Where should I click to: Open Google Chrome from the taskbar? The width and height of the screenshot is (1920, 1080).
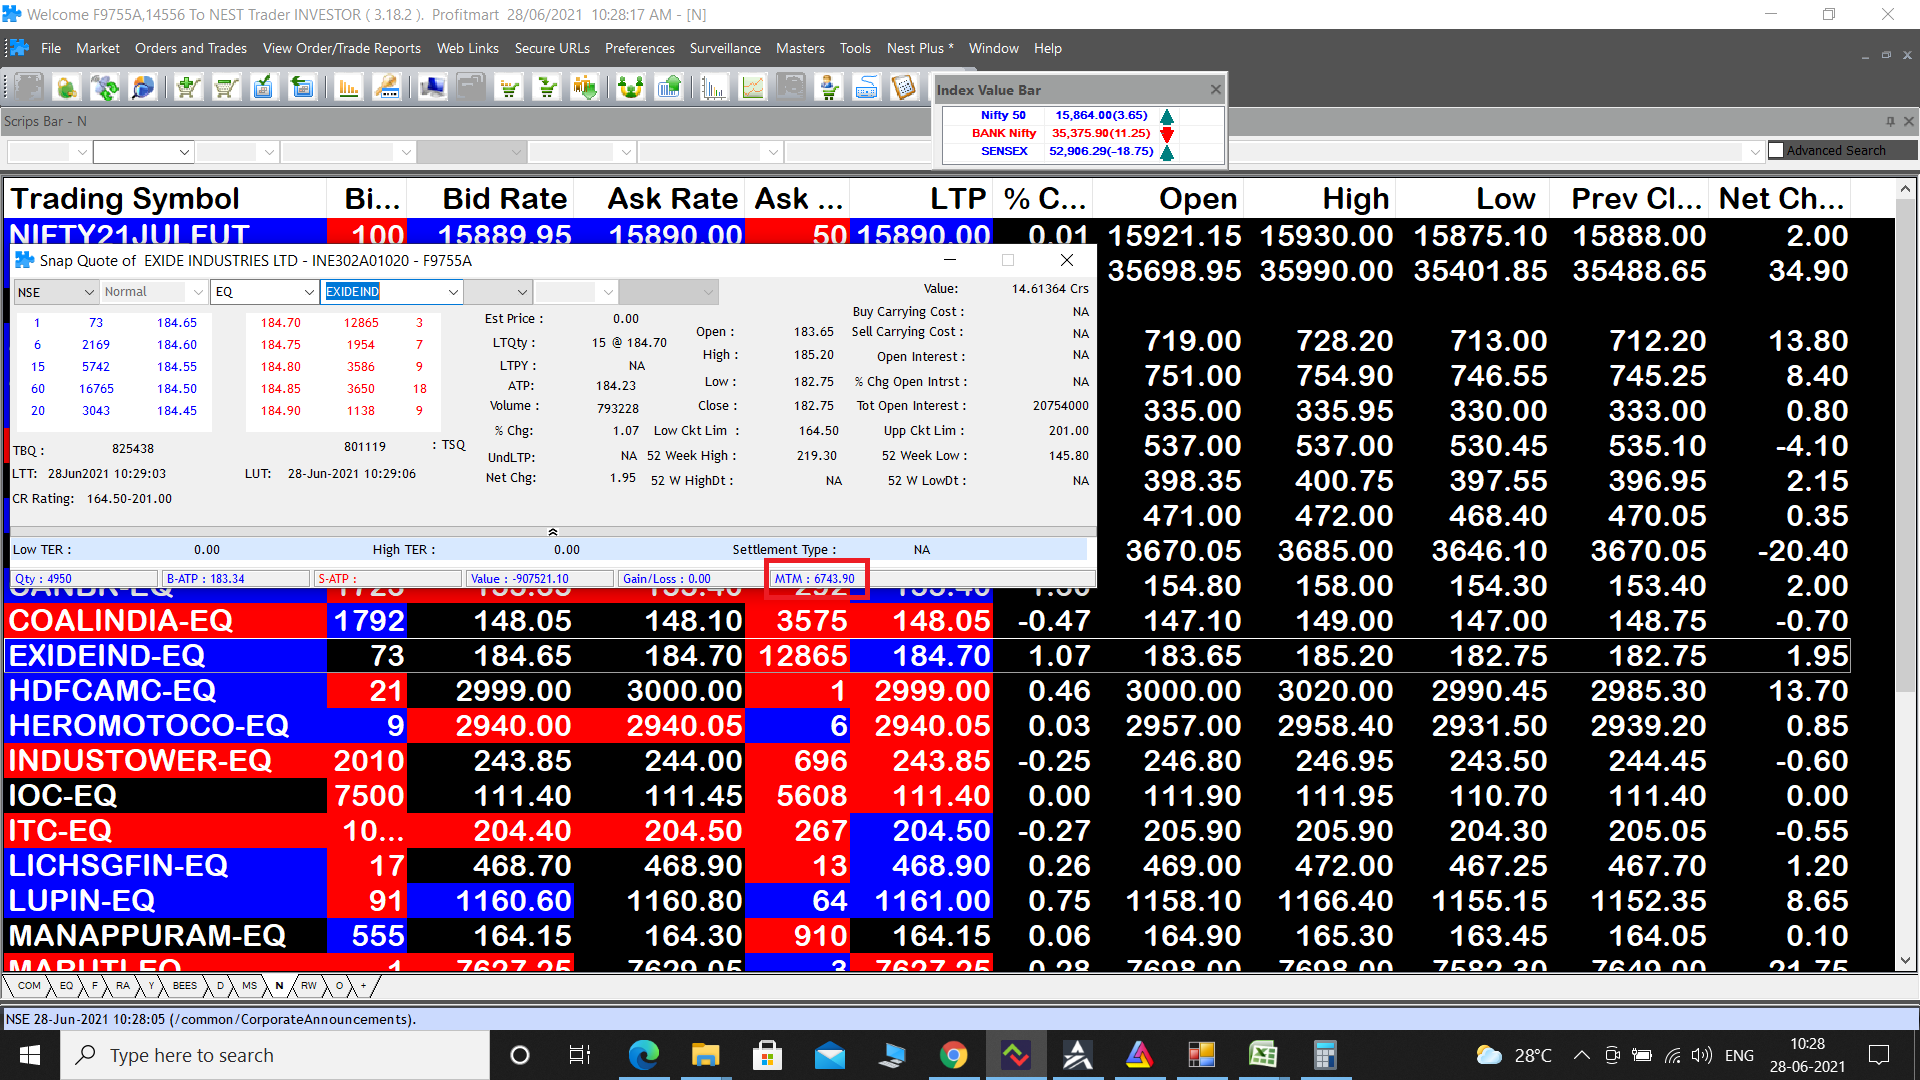click(953, 1055)
